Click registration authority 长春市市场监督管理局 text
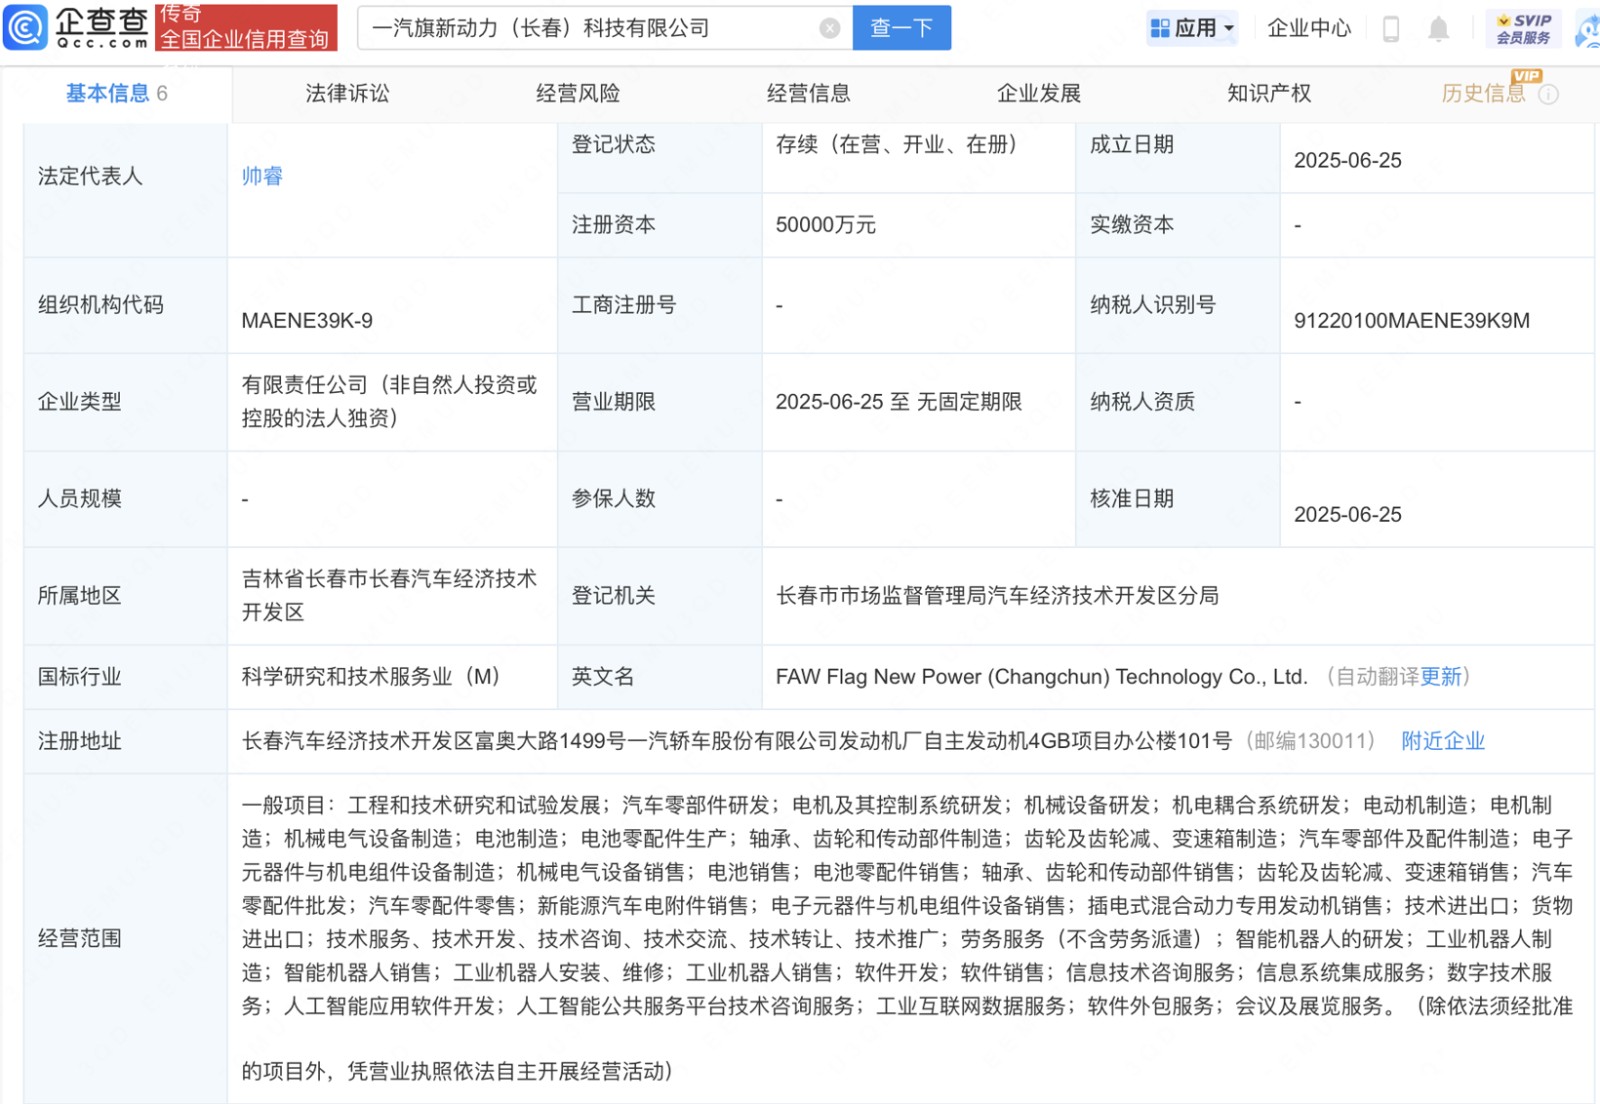This screenshot has height=1104, width=1600. (998, 596)
